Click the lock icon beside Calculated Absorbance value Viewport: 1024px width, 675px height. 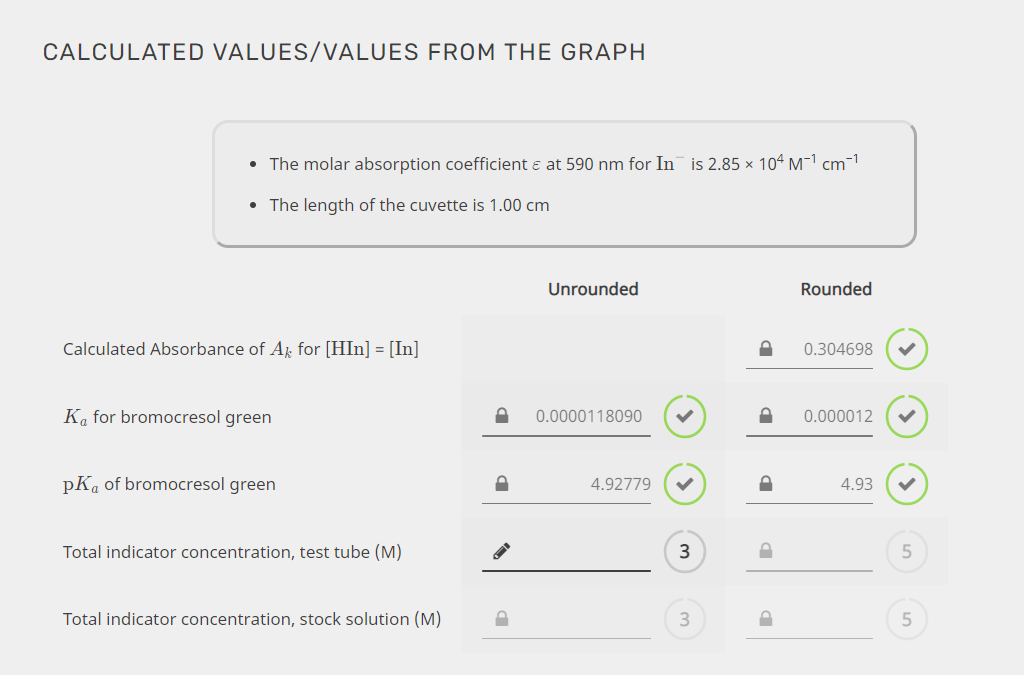pos(765,349)
